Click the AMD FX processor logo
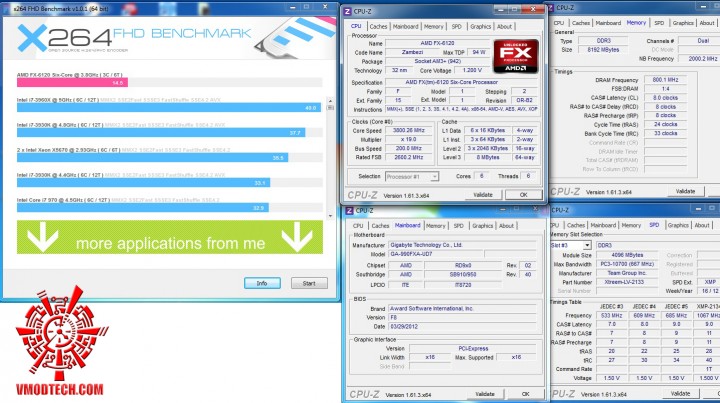The image size is (720, 403). point(516,56)
